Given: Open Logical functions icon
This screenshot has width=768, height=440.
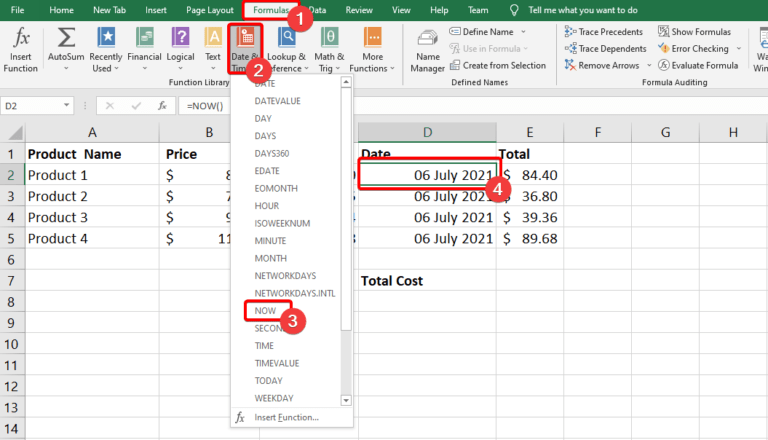Looking at the screenshot, I should pyautogui.click(x=180, y=38).
